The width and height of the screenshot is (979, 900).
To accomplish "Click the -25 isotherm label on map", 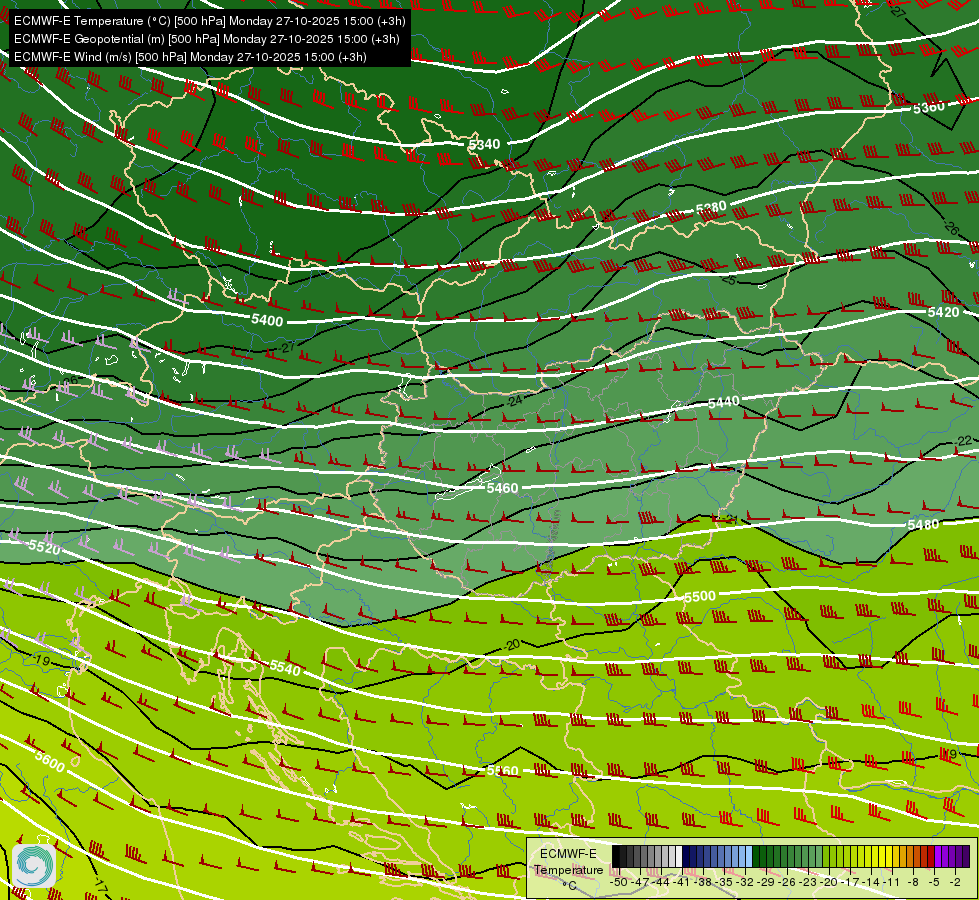I will [x=729, y=279].
